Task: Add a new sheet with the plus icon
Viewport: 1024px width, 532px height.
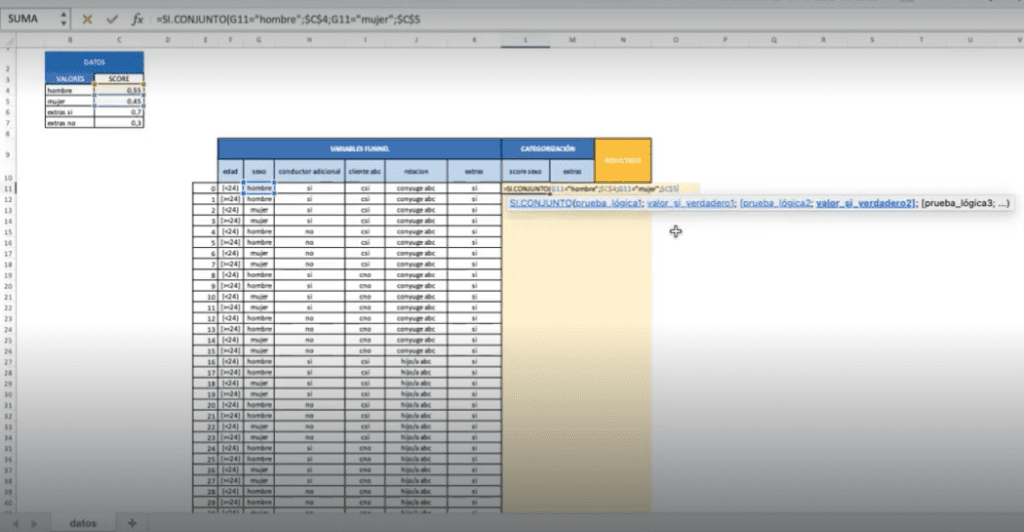Action: tap(132, 523)
